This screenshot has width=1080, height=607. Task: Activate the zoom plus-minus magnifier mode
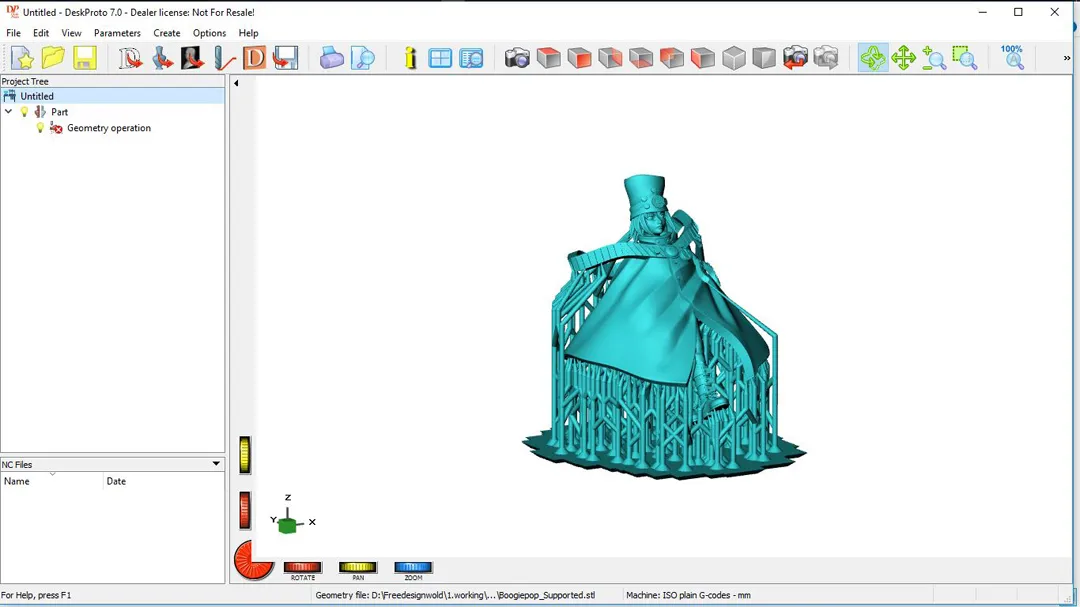934,58
